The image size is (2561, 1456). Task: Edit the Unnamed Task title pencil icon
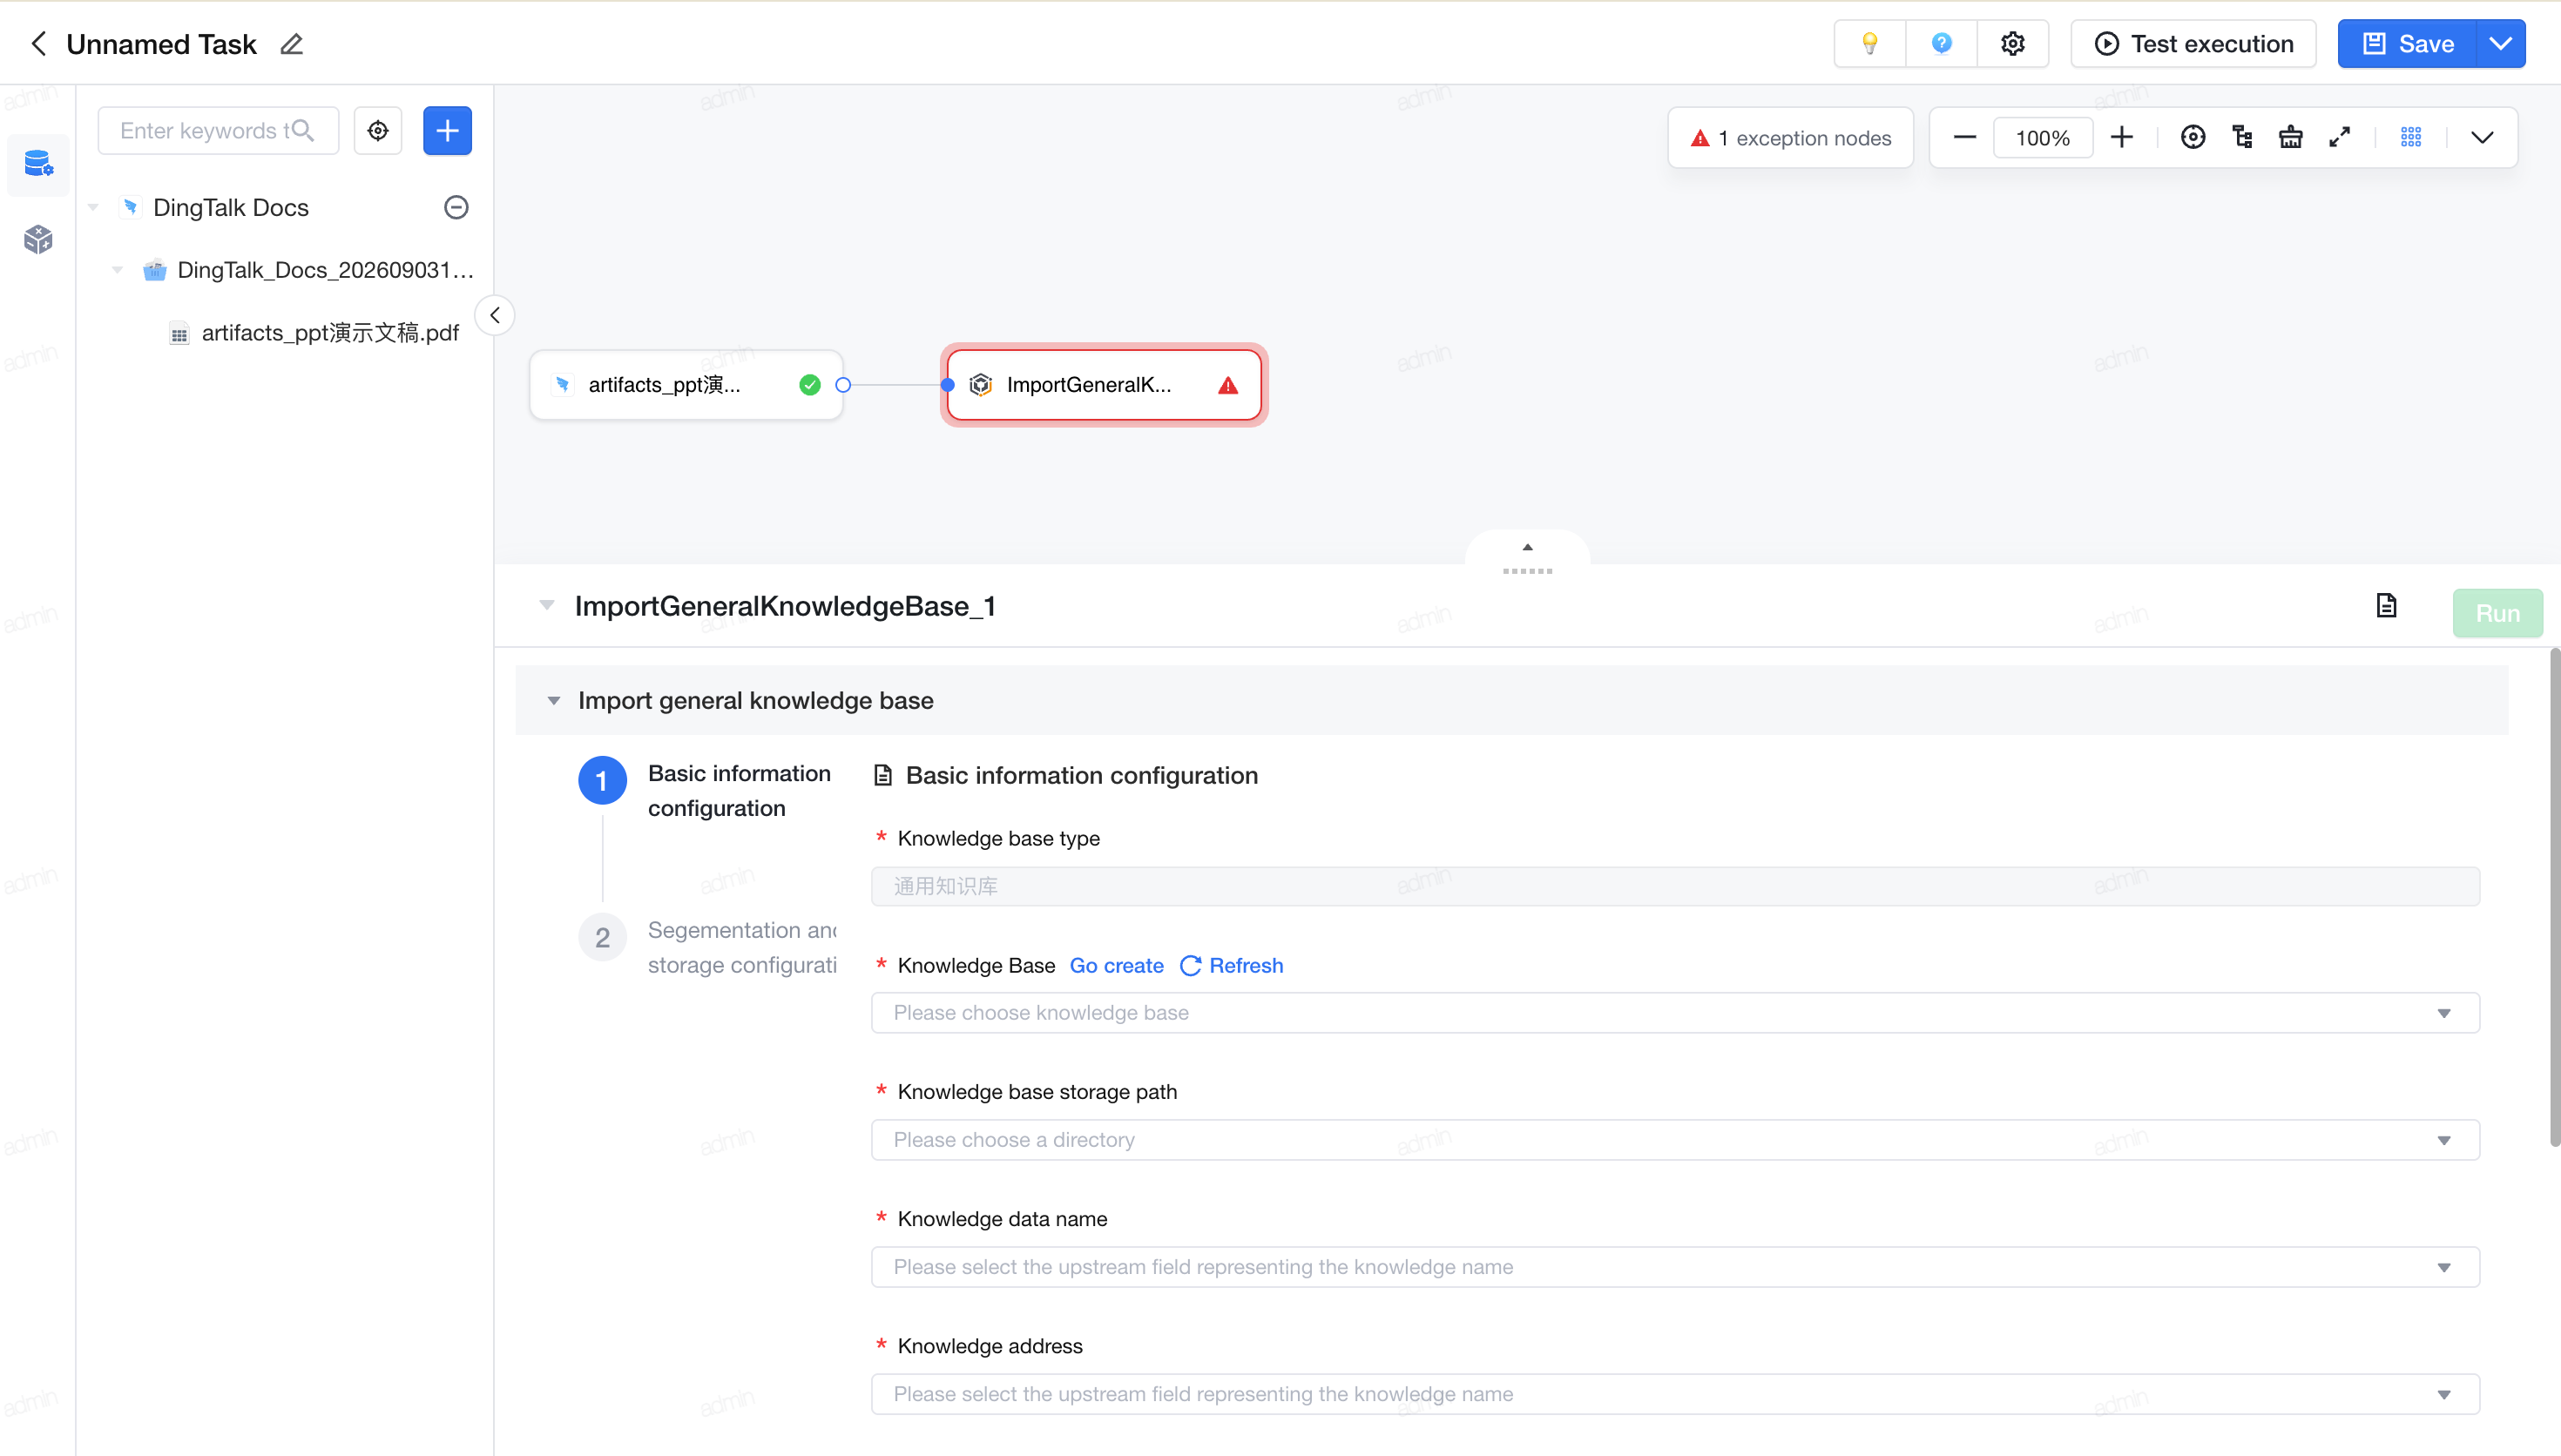292,44
